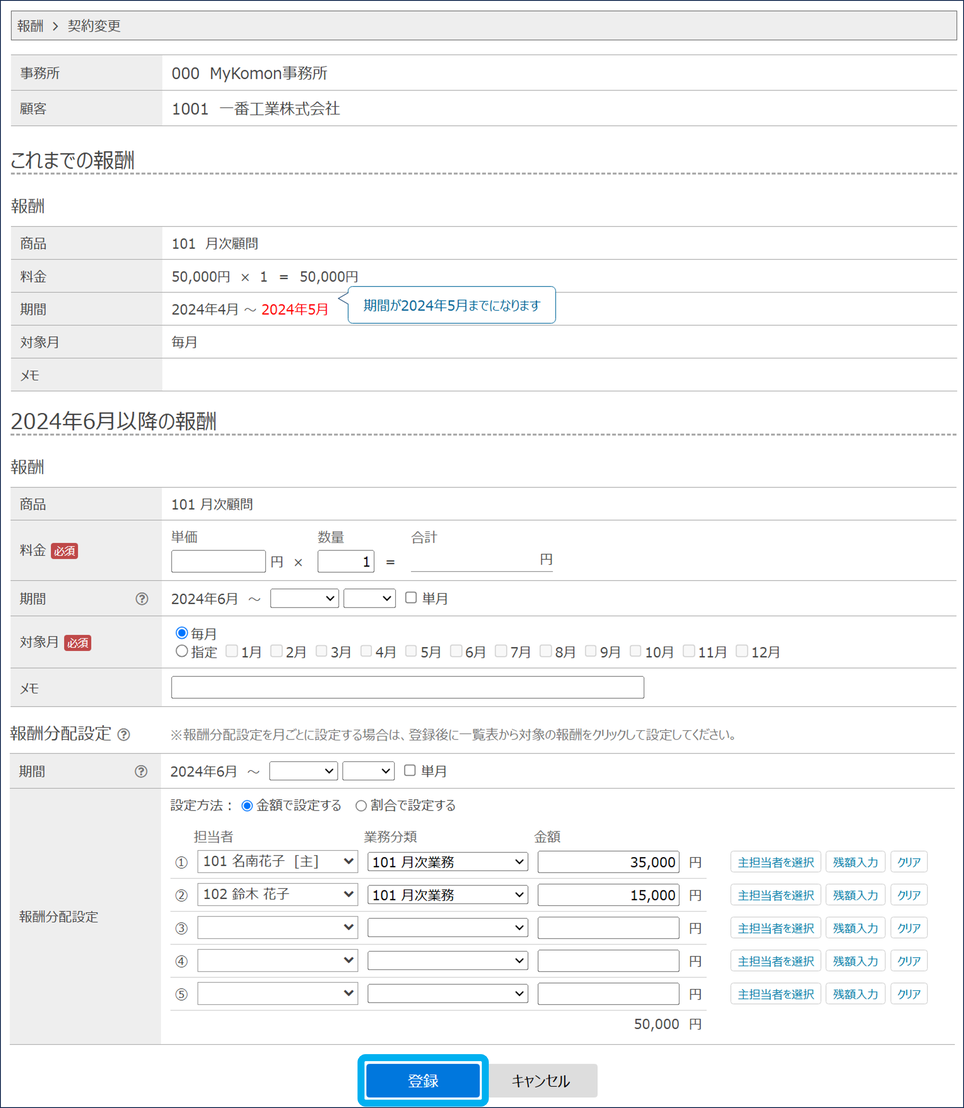Check the 単月 checkbox in 報酬分配設定 期間 row
Viewport: 964px width, 1108px height.
tap(411, 771)
